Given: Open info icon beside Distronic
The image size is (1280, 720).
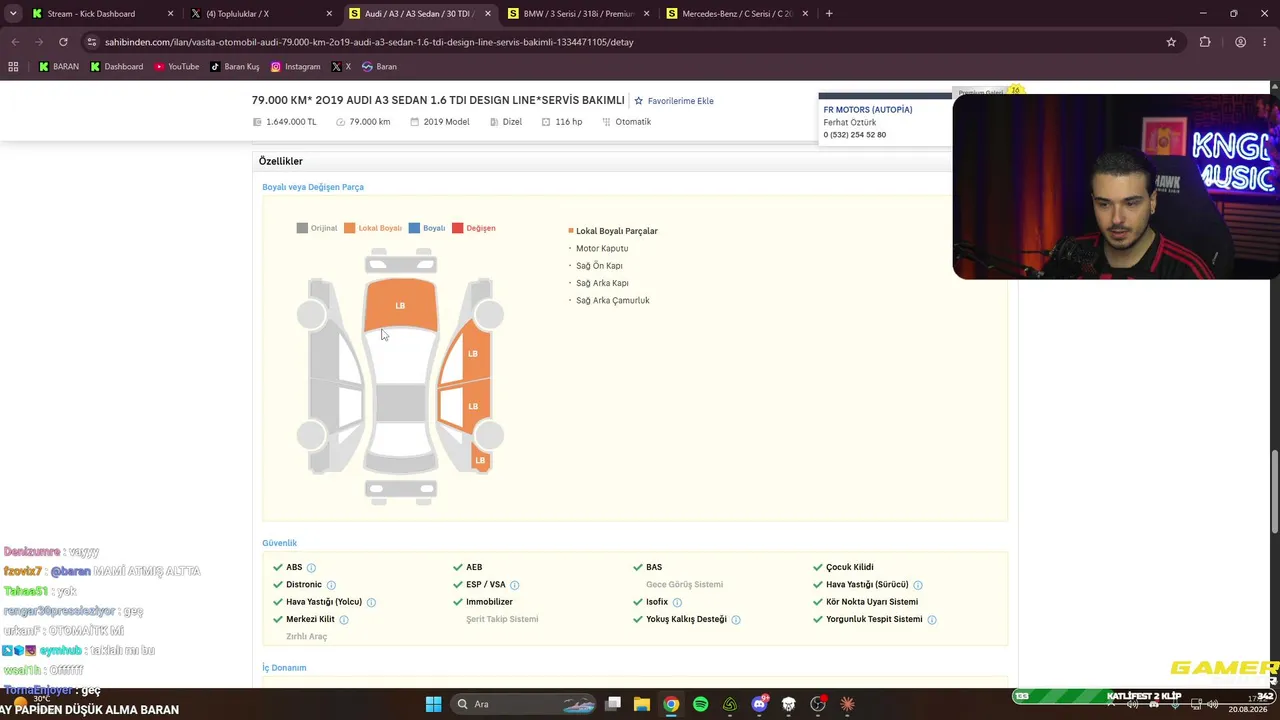Looking at the screenshot, I should (331, 585).
